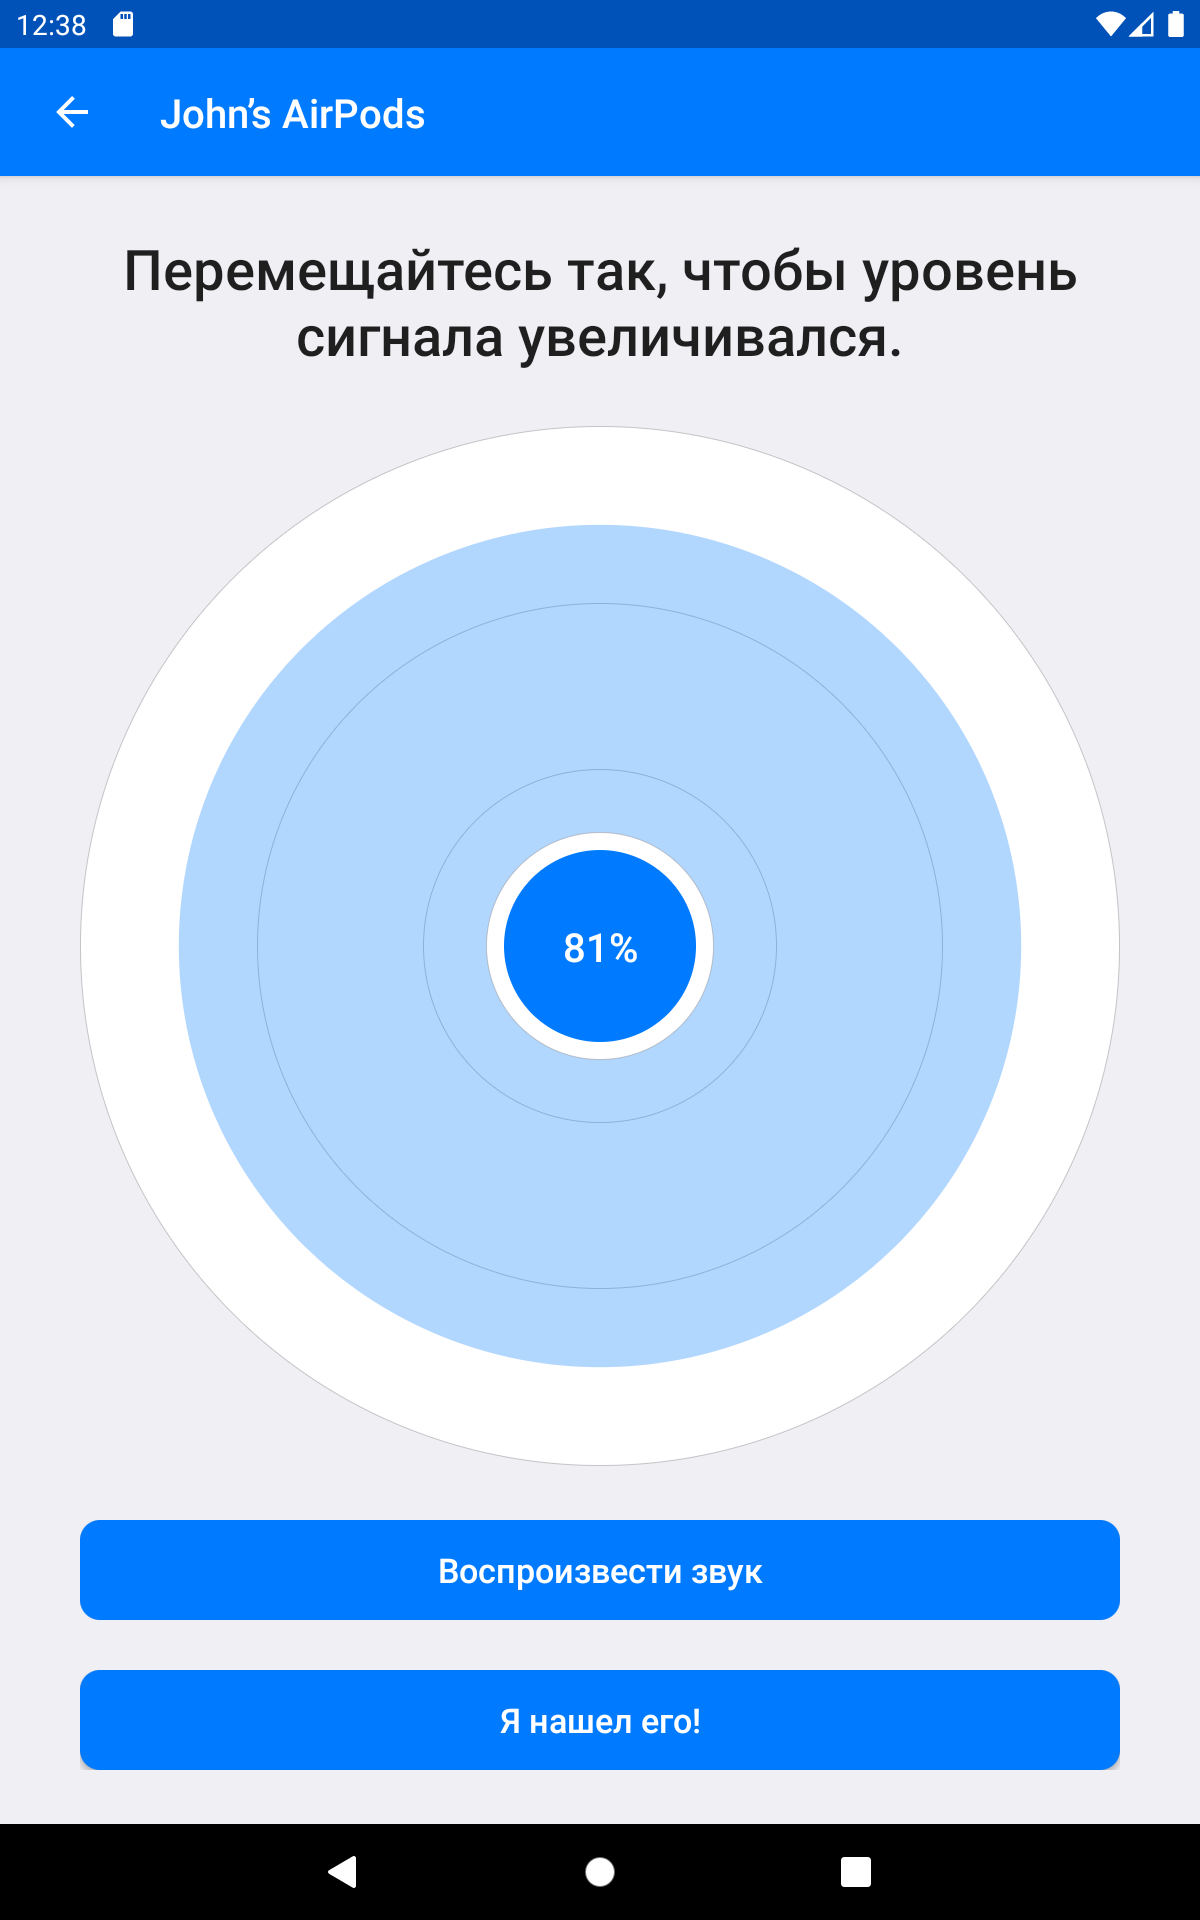Tap the Воспроизвести звук button

click(x=600, y=1570)
